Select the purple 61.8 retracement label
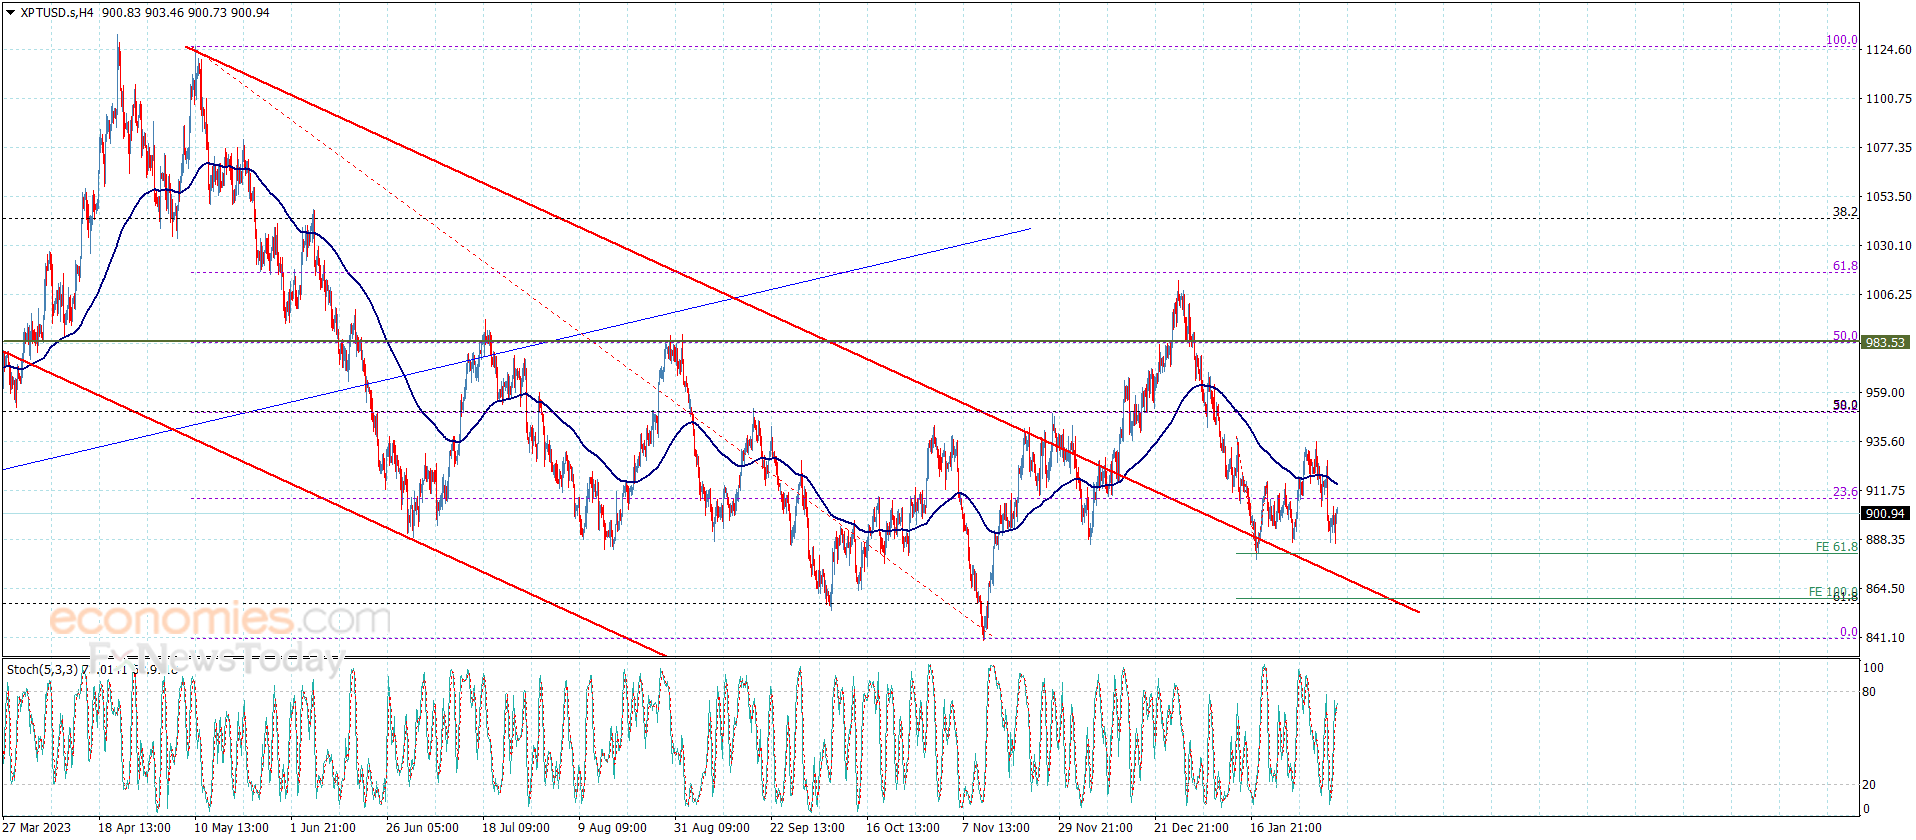Screen dimensions: 1916x840 (x=1844, y=266)
